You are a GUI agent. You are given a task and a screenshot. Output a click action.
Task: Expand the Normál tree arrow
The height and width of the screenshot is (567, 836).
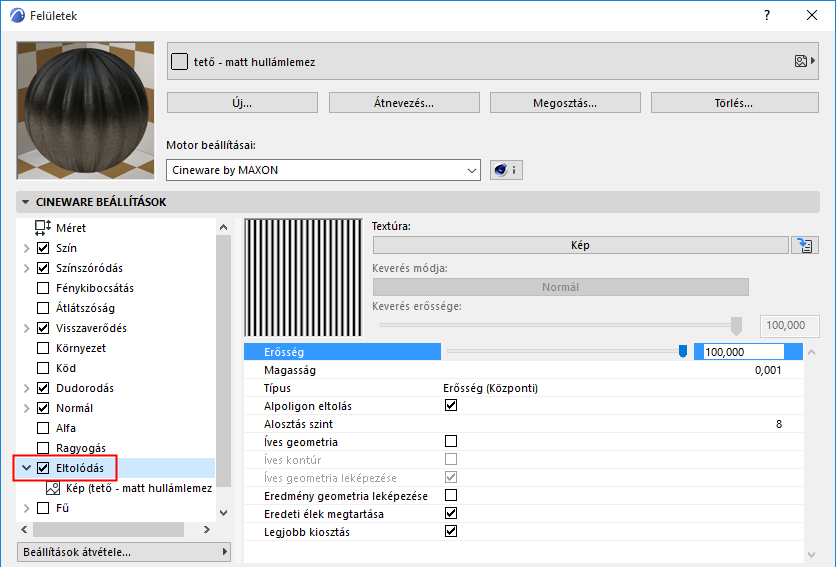tap(26, 408)
